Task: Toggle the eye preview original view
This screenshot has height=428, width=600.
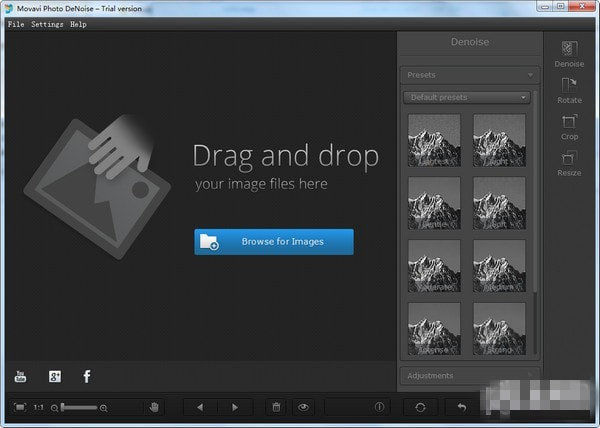Action: pyautogui.click(x=303, y=407)
